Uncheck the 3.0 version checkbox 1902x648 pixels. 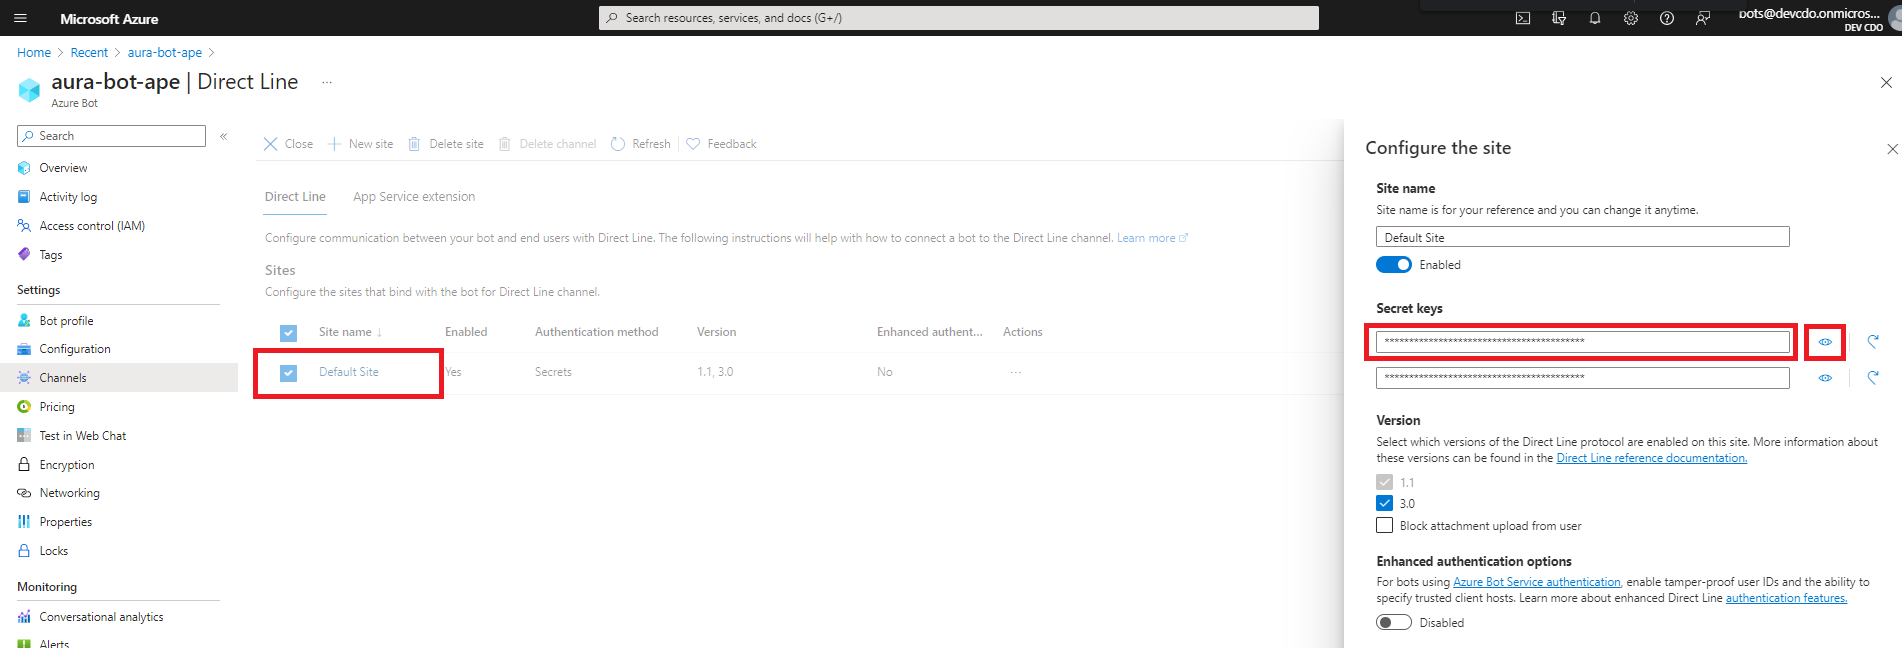coord(1385,503)
